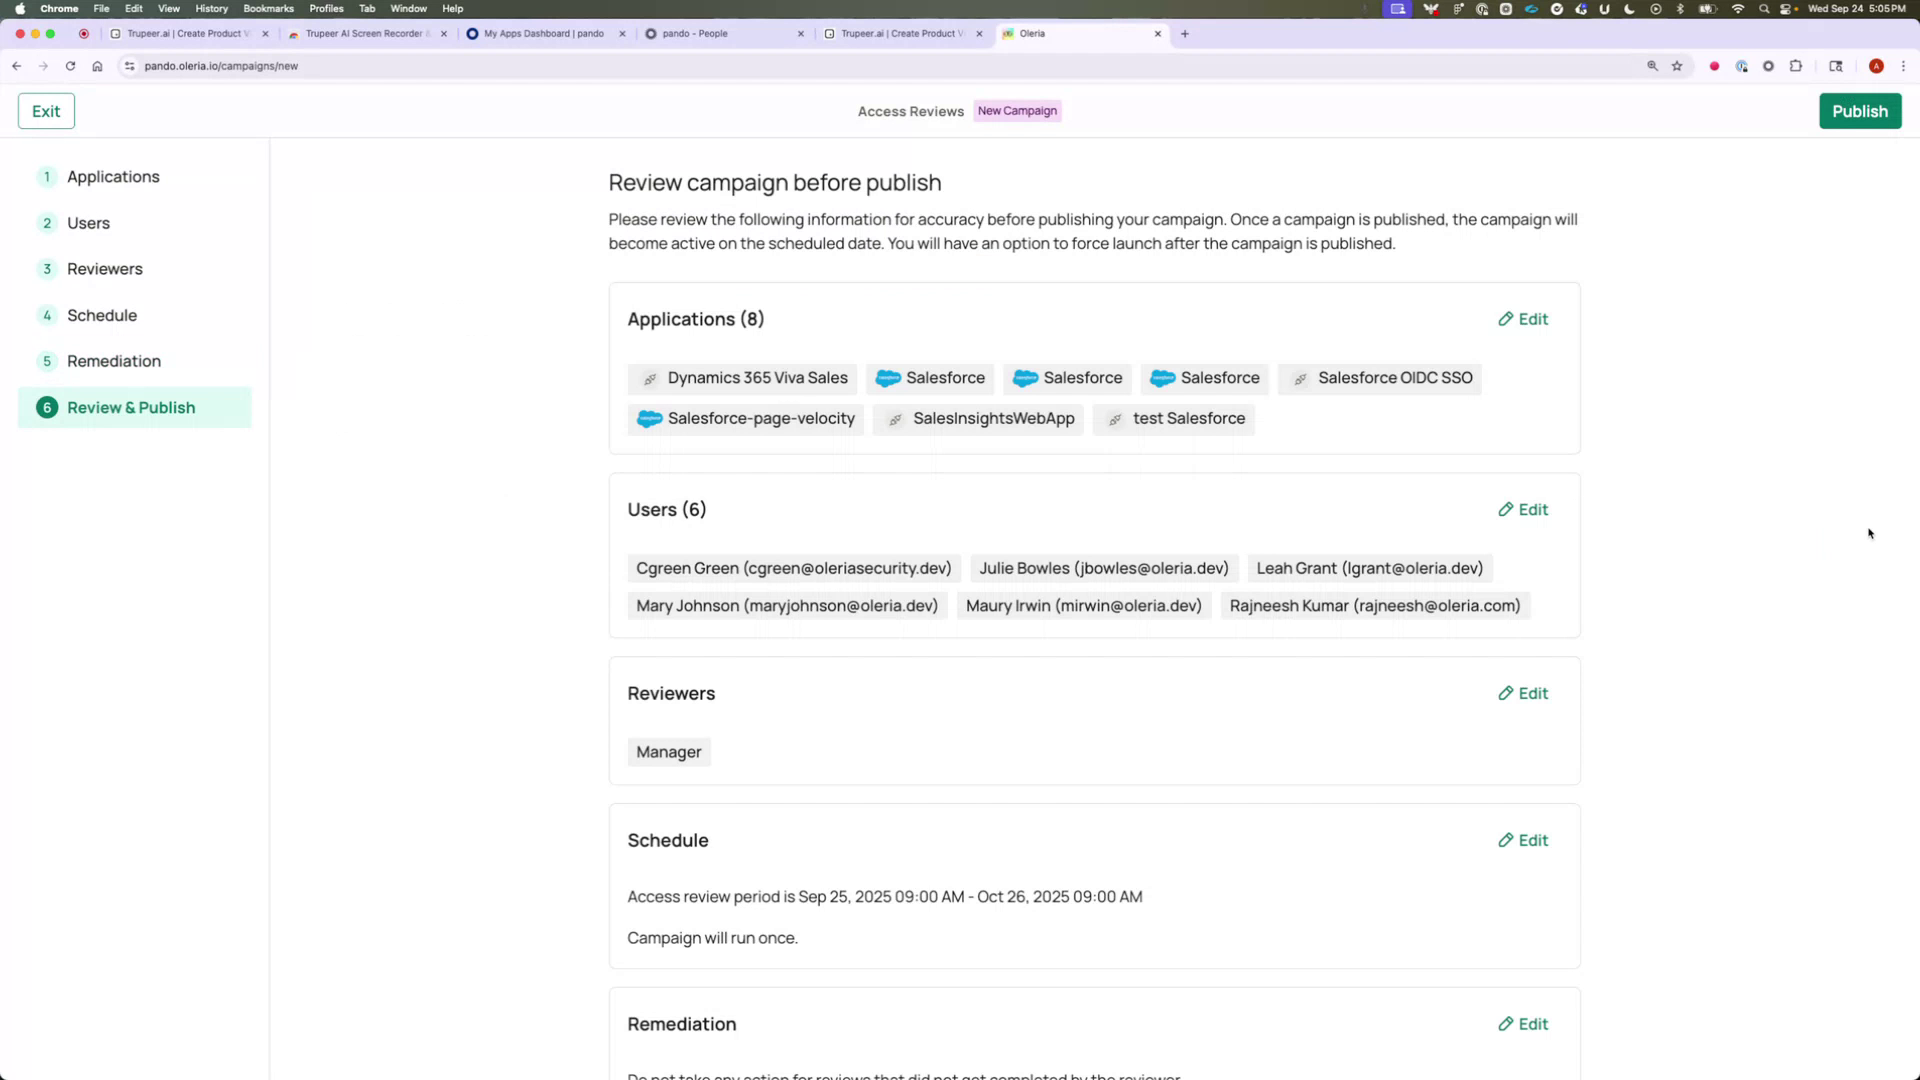Open the Bookmarks menu in the menu bar
This screenshot has width=1920, height=1080.
[x=268, y=8]
